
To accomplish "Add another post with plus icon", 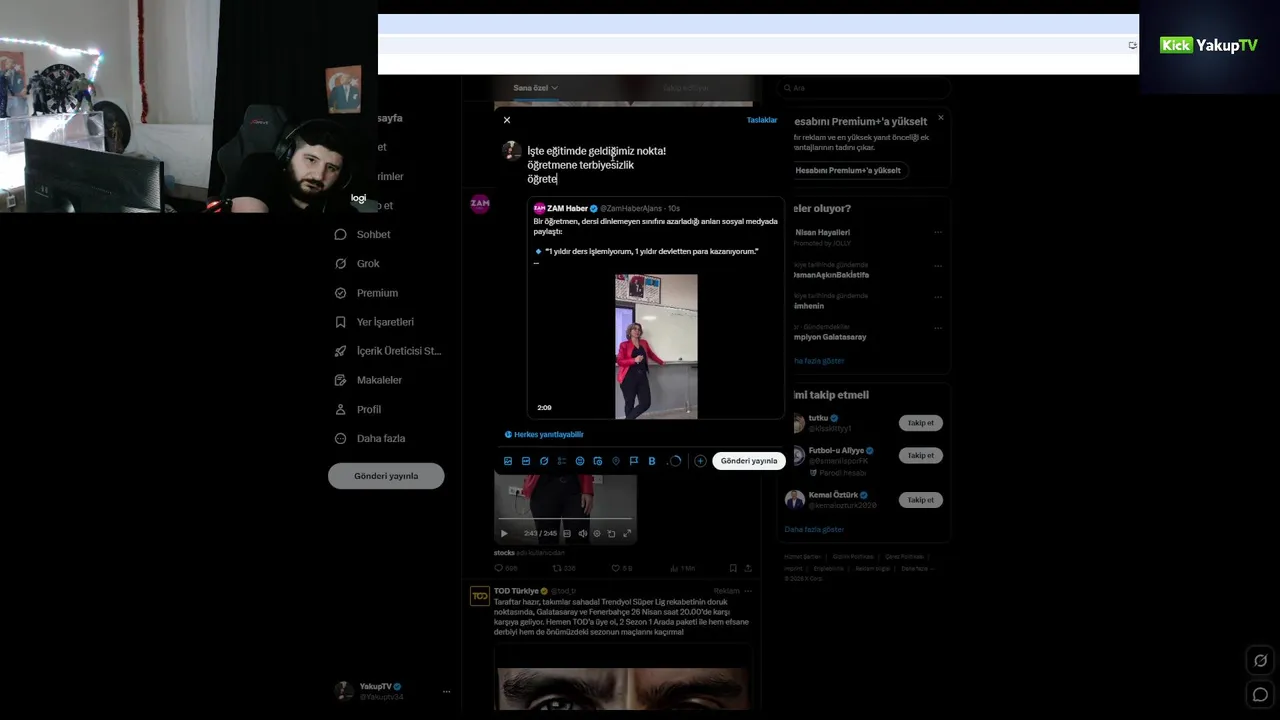I will click(700, 461).
